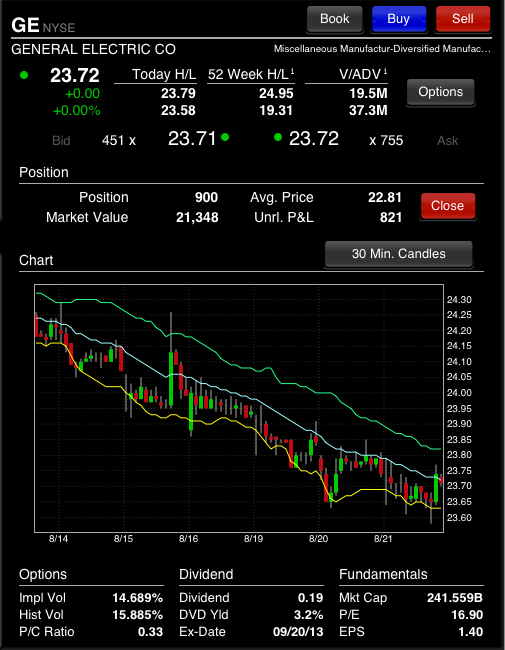The width and height of the screenshot is (505, 650).
Task: Click the P/E value 16.90
Action: tap(467, 615)
